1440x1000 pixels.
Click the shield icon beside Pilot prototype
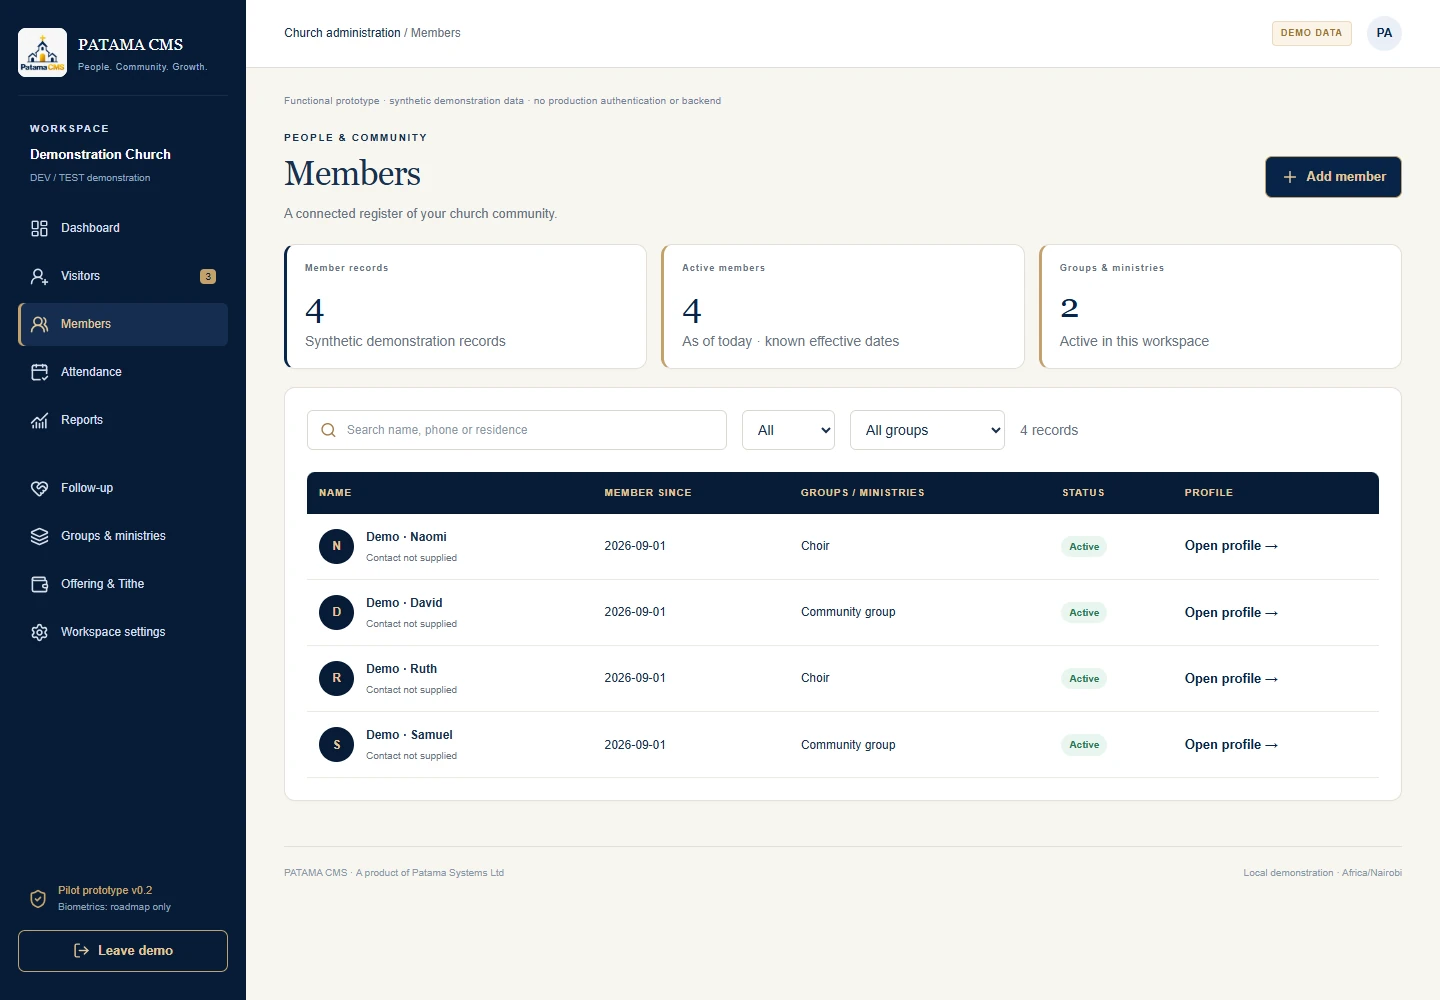tap(38, 899)
